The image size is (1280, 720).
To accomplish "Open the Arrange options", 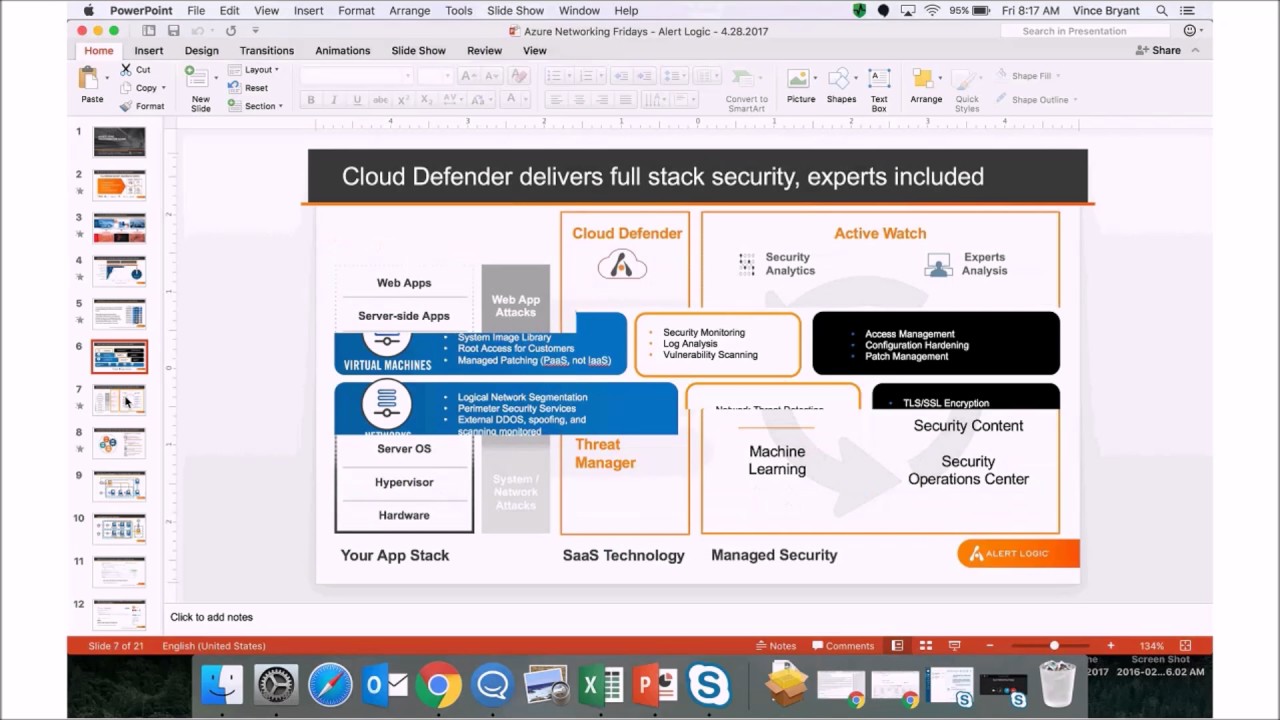I will pos(926,86).
